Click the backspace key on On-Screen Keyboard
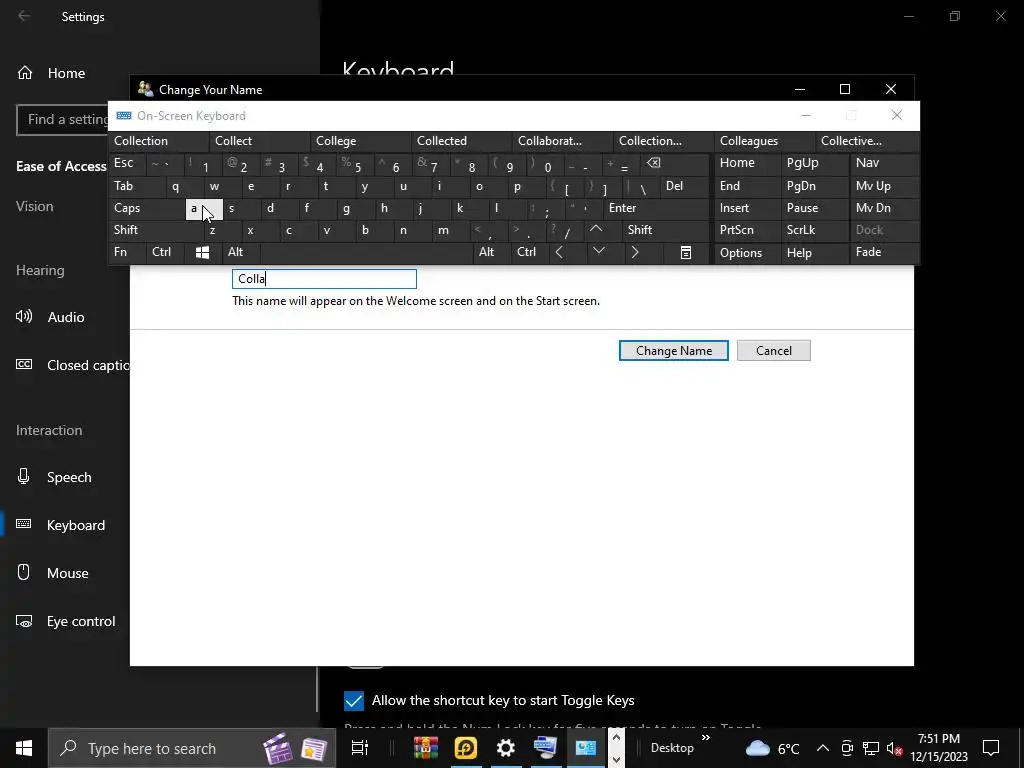Screen dimensions: 1024x768 pyautogui.click(x=654, y=163)
